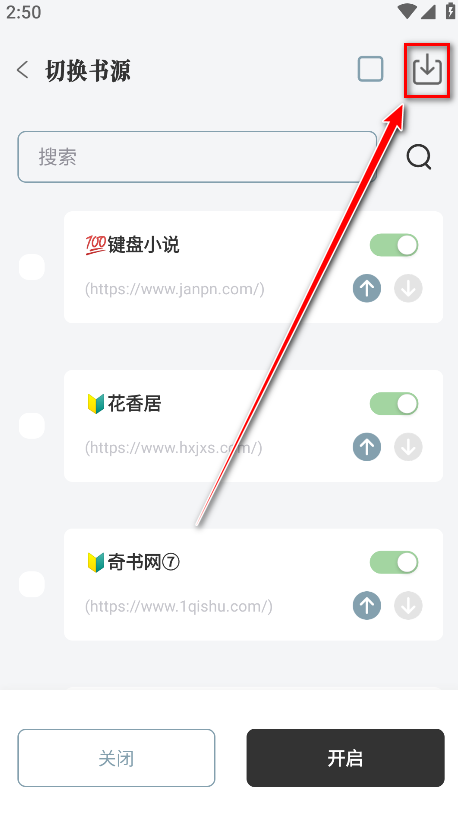
Task: Move 花香居 source up
Action: 367,447
